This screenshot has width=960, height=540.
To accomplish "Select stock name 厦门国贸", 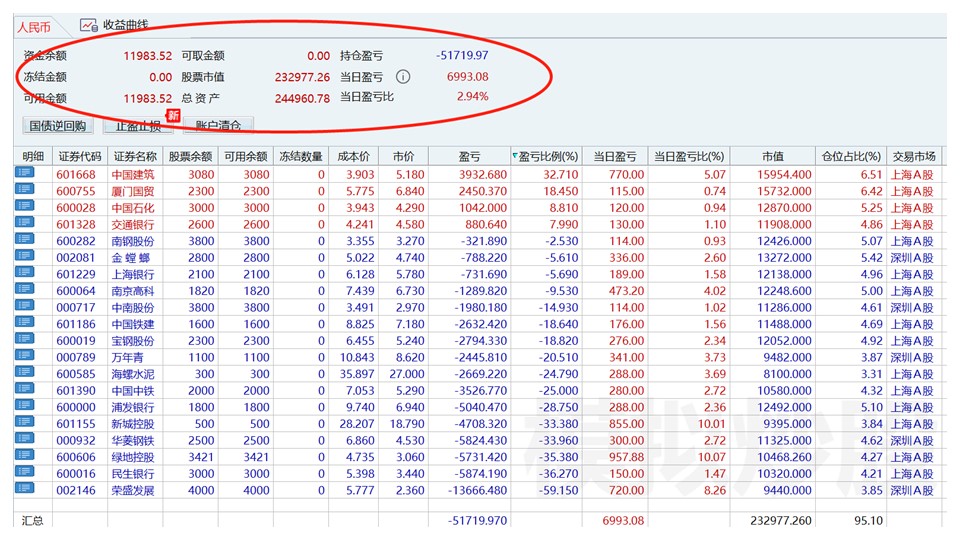I will (133, 191).
